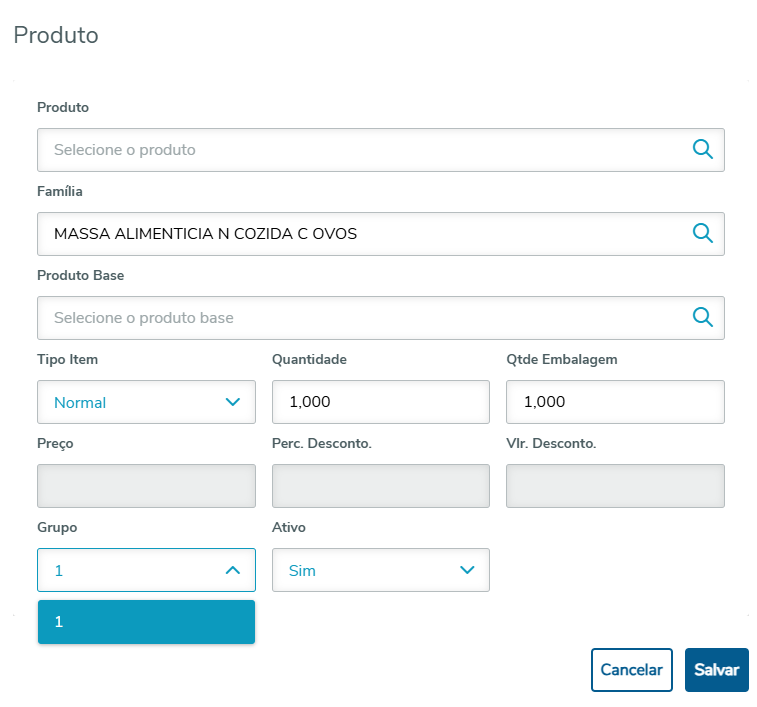Click the search icon in Produto field

[x=703, y=150]
